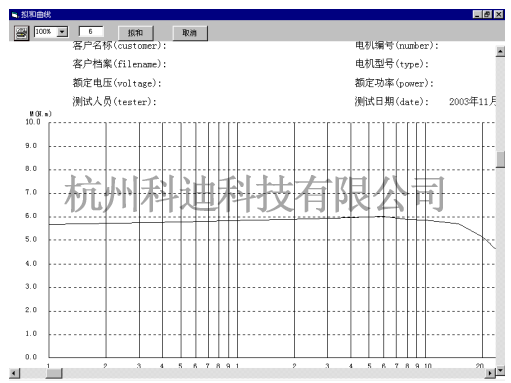Viewport: 511px width, 383px height.
Task: Click the vertical scrollbar thumb
Action: coord(500,160)
